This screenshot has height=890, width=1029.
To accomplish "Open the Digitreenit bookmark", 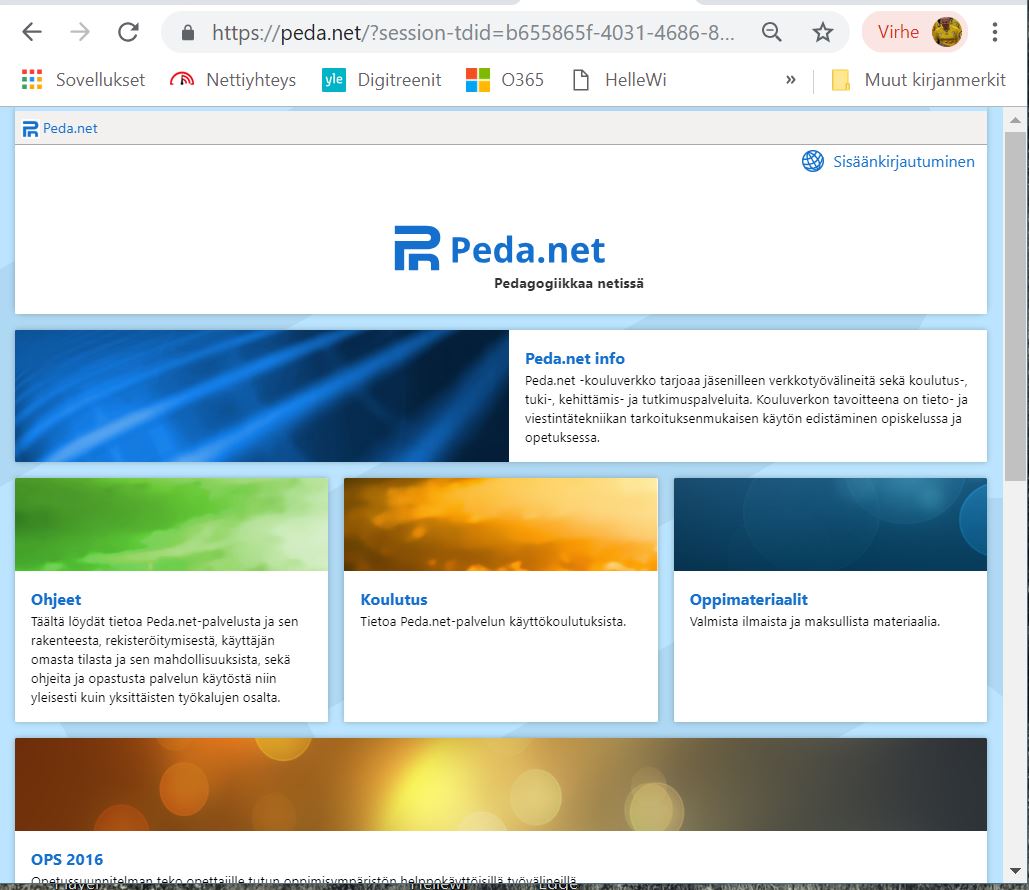I will [382, 80].
